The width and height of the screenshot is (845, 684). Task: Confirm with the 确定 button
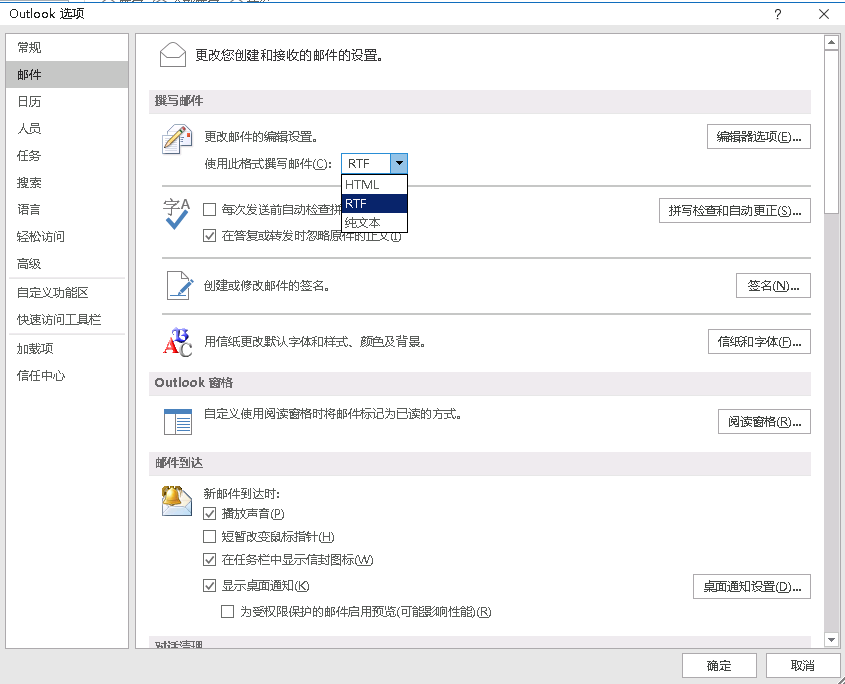[x=719, y=666]
